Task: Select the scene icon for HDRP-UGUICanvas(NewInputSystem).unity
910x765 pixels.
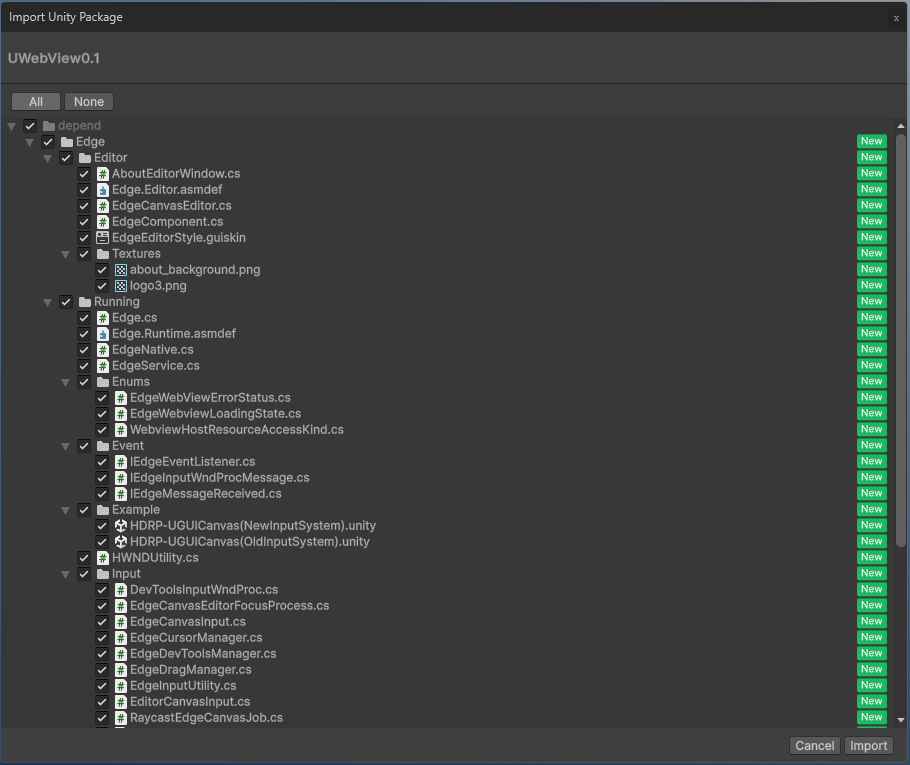Action: coord(118,525)
